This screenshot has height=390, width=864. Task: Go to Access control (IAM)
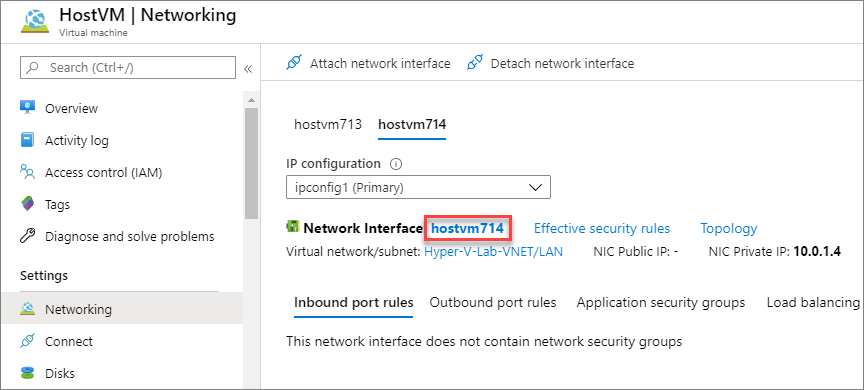[x=104, y=172]
